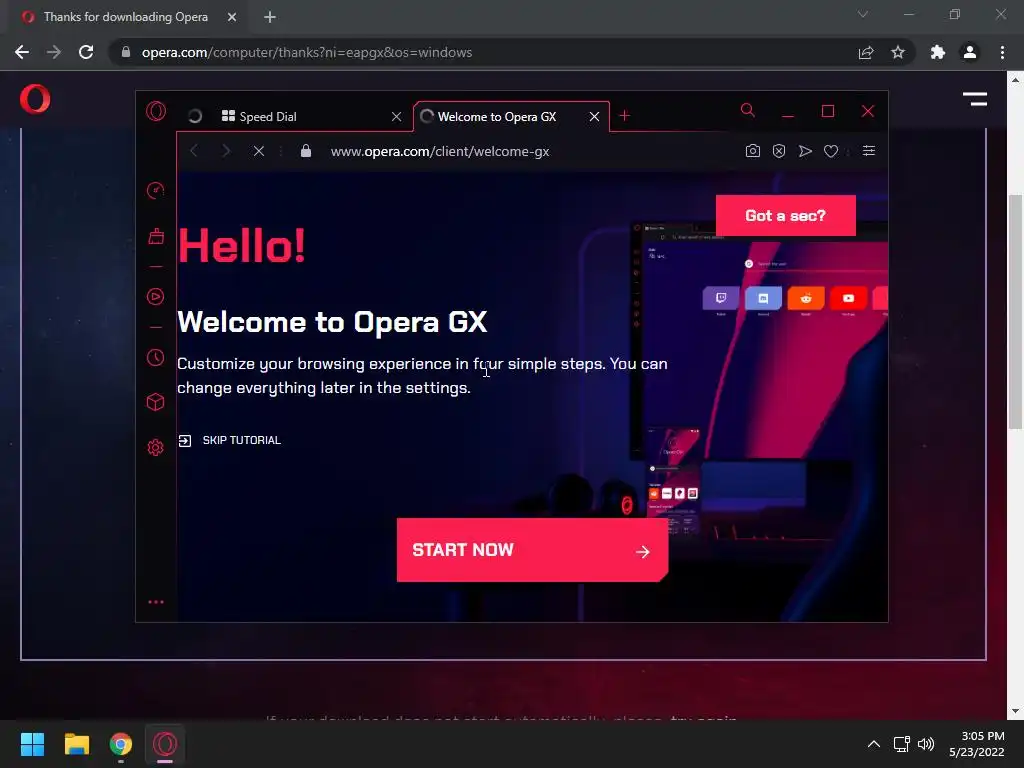Open ad blocker shield icon

779,152
